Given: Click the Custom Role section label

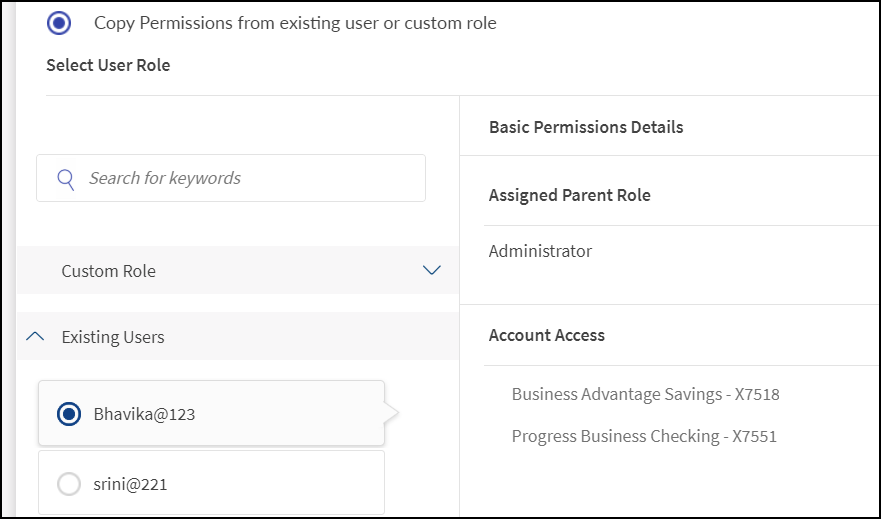Looking at the screenshot, I should pos(108,271).
